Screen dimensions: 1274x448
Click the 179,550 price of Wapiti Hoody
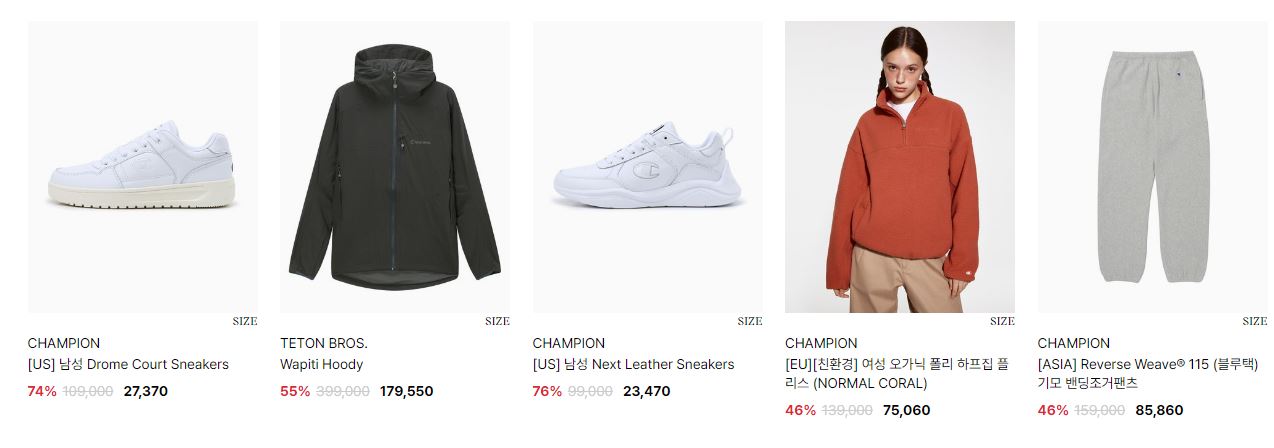pos(407,391)
